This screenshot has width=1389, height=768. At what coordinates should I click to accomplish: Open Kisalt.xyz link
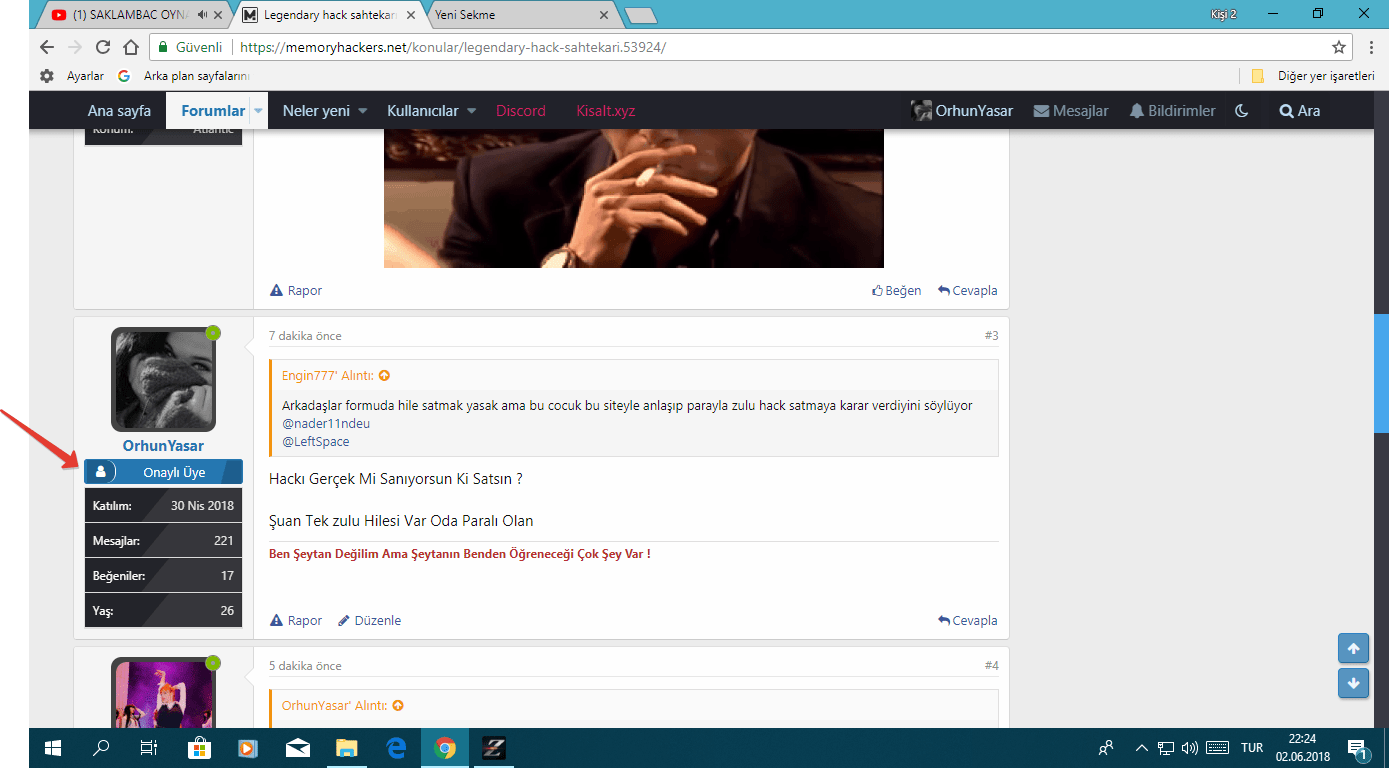point(606,111)
